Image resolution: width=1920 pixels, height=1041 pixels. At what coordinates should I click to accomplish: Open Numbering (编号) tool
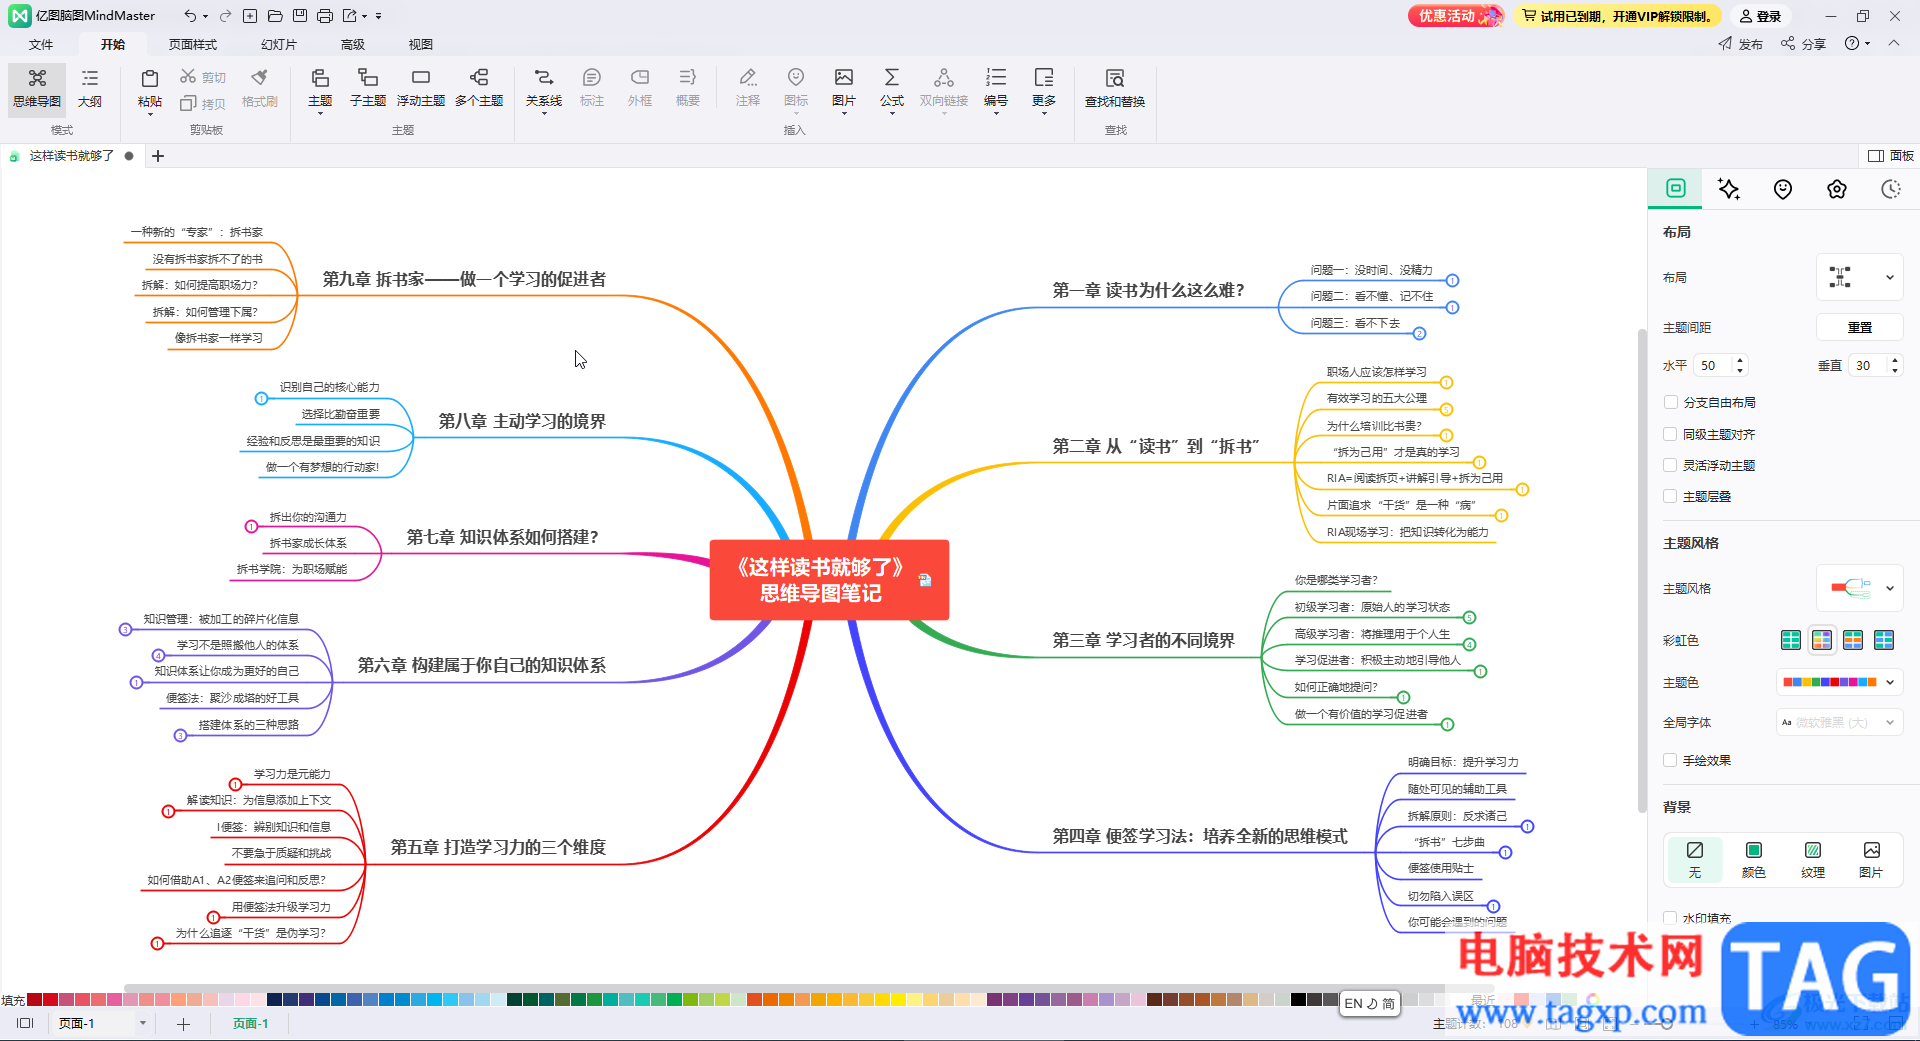[996, 88]
